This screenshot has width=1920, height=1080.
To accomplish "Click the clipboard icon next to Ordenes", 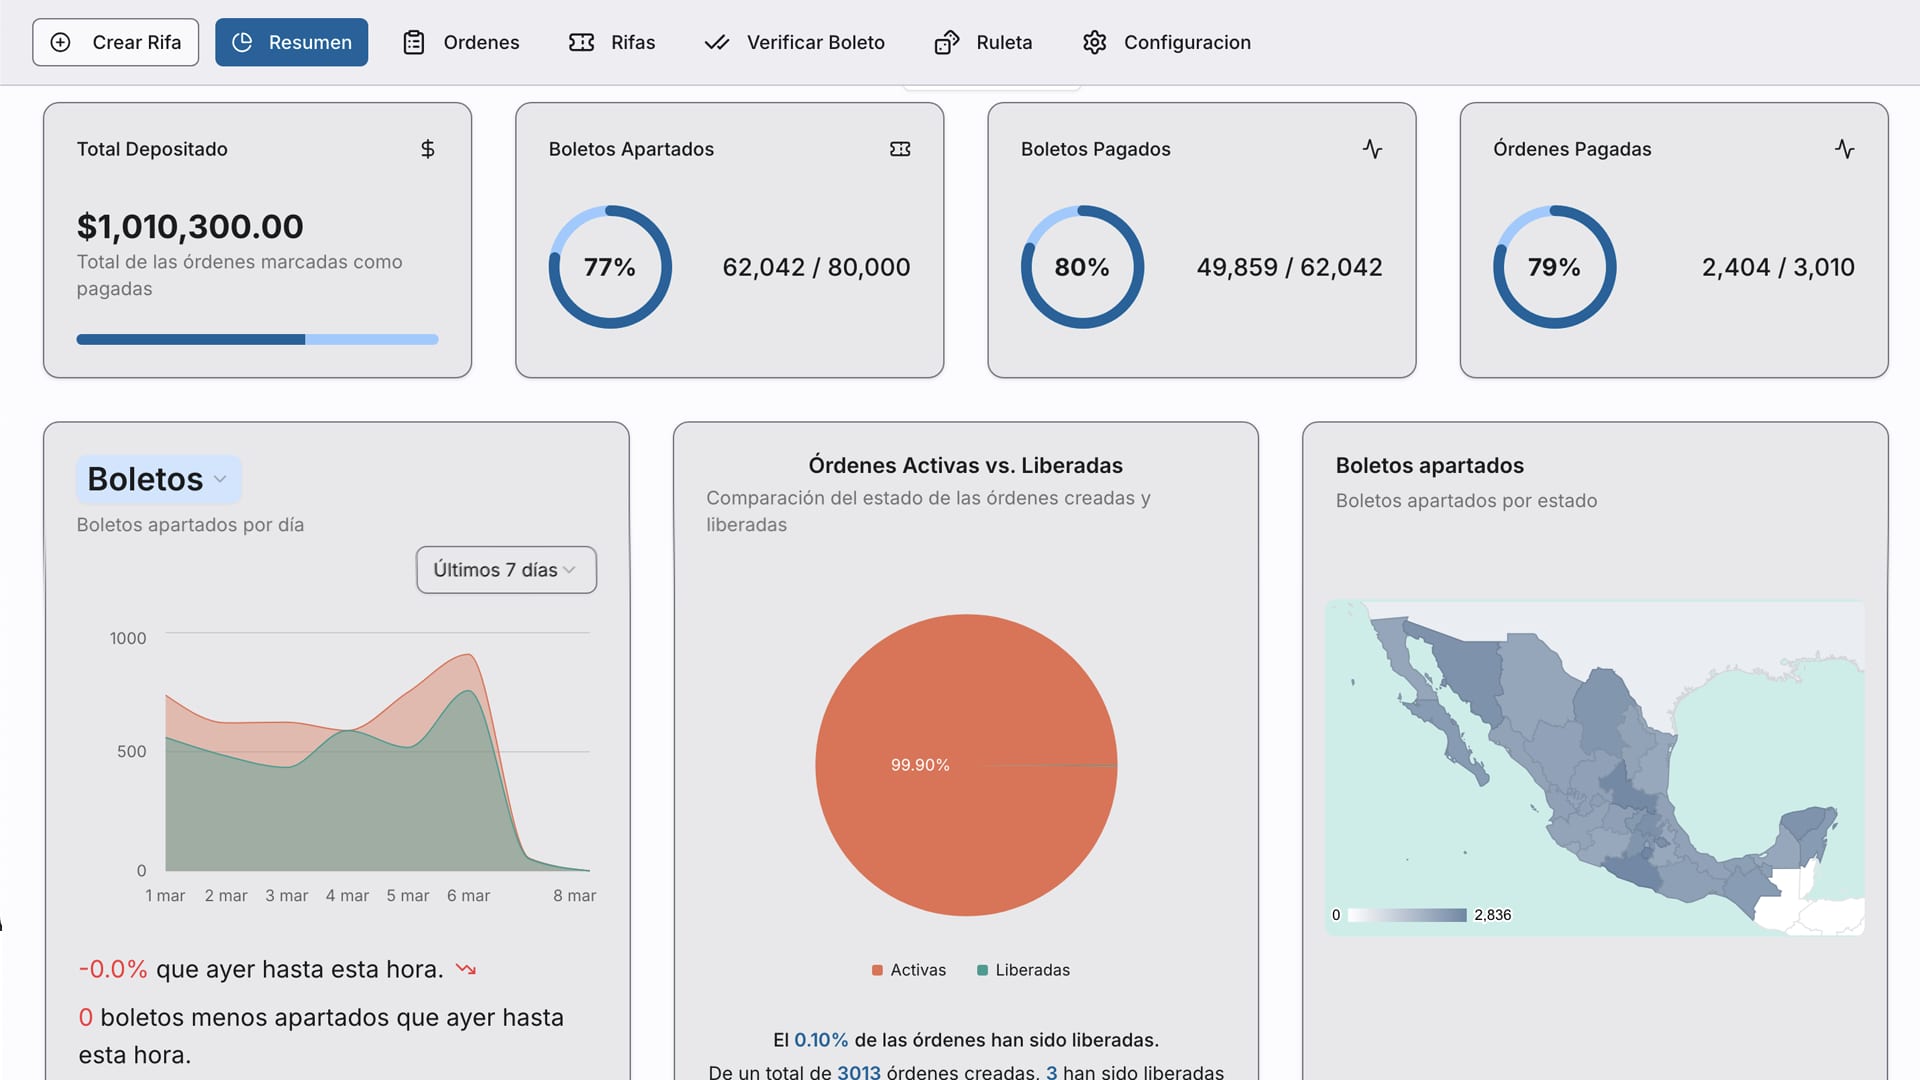I will pyautogui.click(x=414, y=42).
